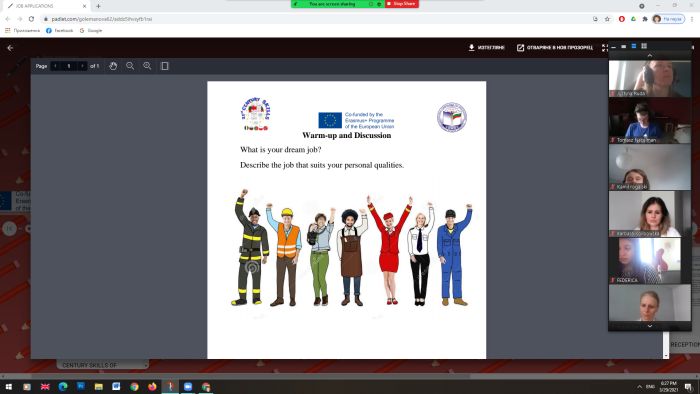Toggle the page fit view icon
700x394 pixels.
164,66
